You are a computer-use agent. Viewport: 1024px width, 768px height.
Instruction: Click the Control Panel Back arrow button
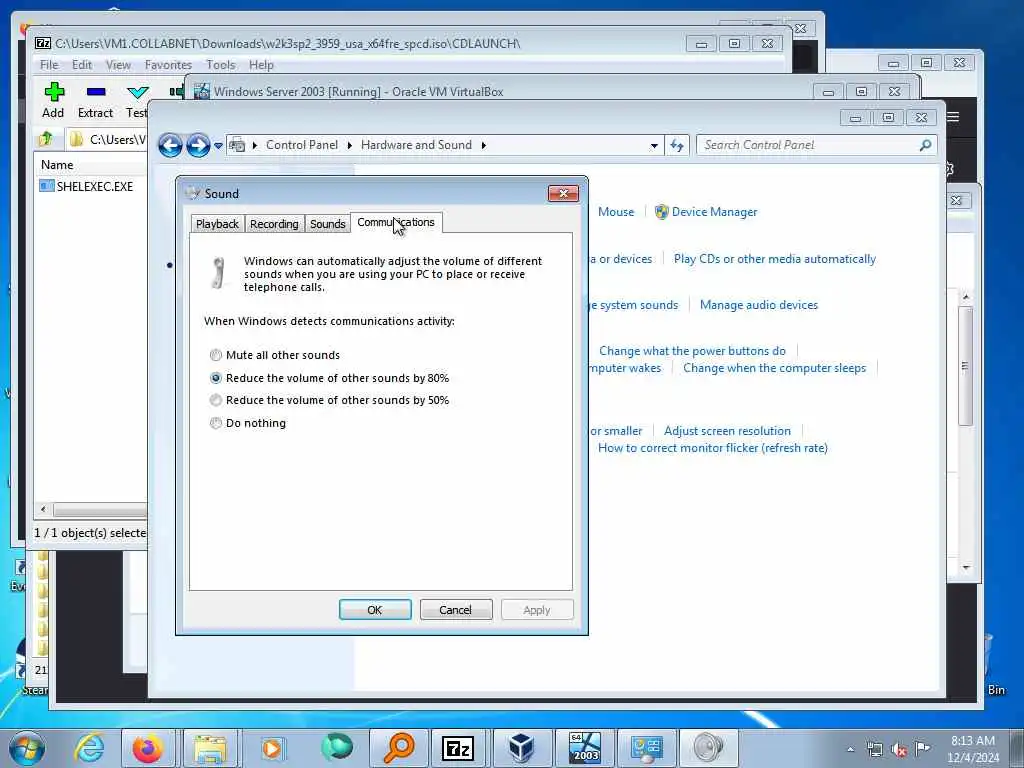pyautogui.click(x=170, y=145)
